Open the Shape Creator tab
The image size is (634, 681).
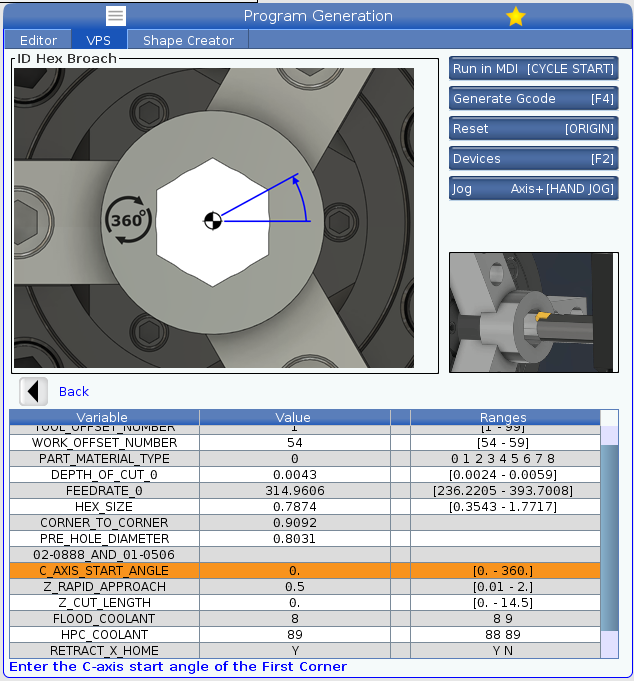pyautogui.click(x=188, y=40)
